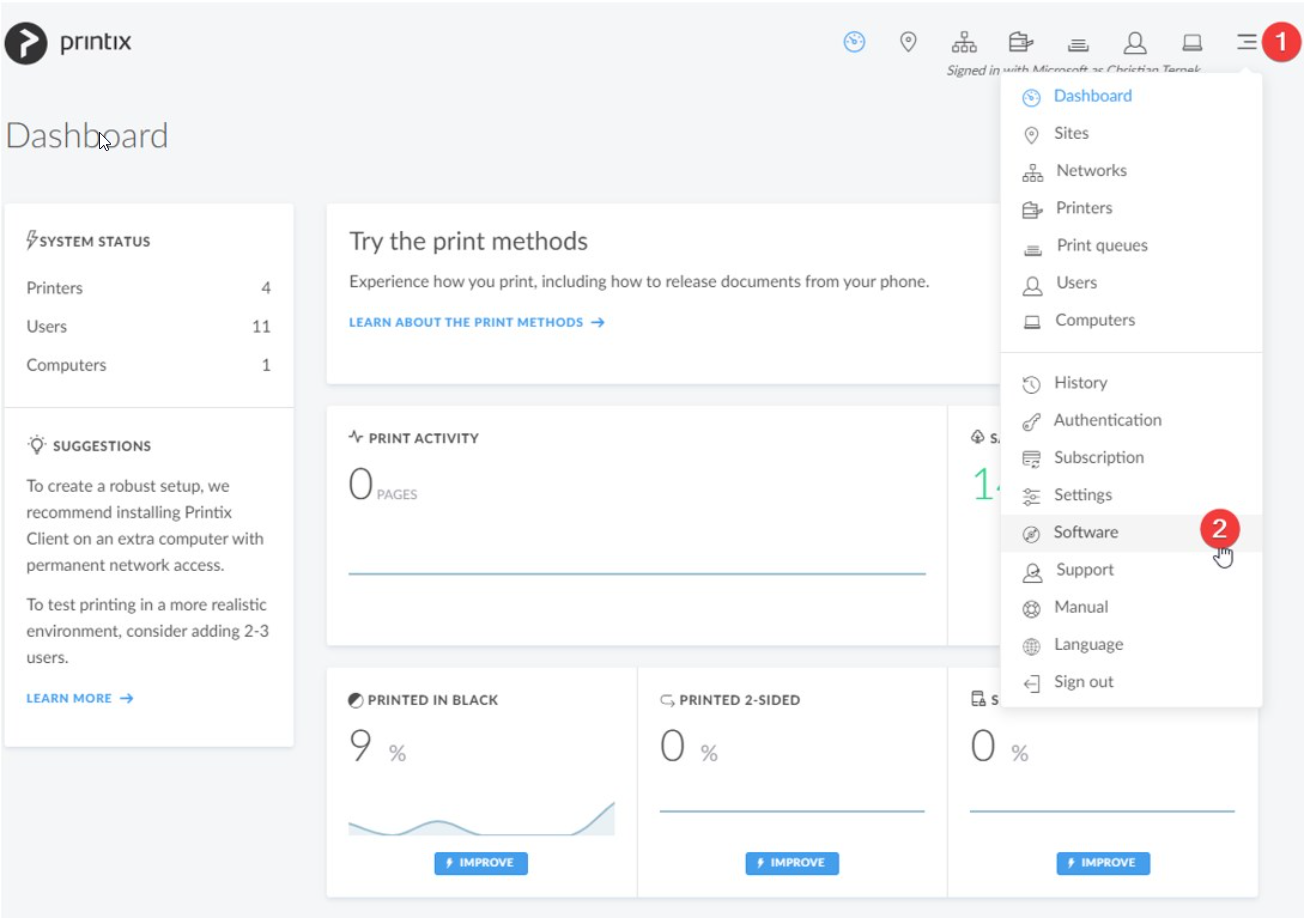Open the Computers icon in the toolbar
This screenshot has width=1304, height=918.
point(1191,42)
